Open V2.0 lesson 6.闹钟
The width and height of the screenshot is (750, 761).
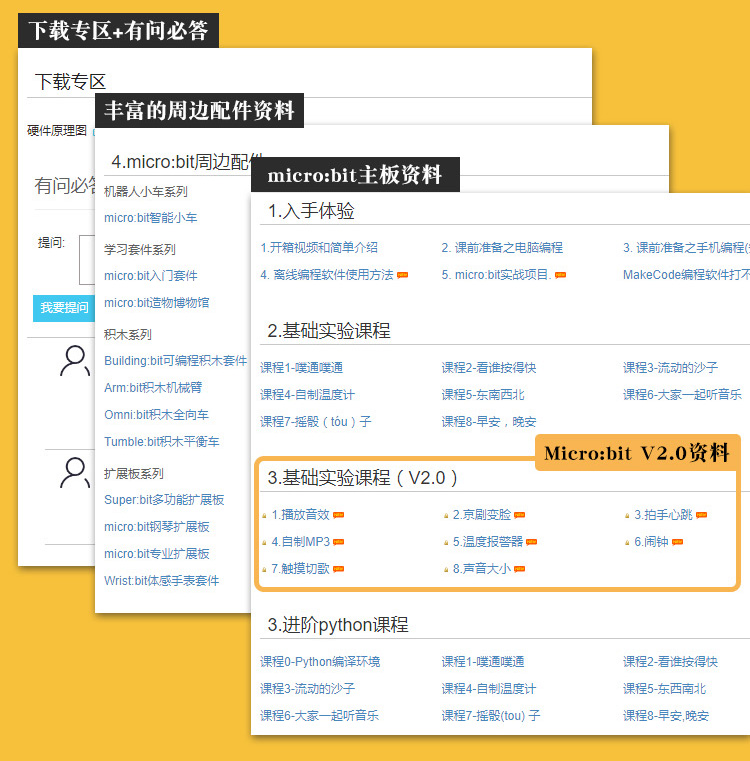pyautogui.click(x=651, y=542)
